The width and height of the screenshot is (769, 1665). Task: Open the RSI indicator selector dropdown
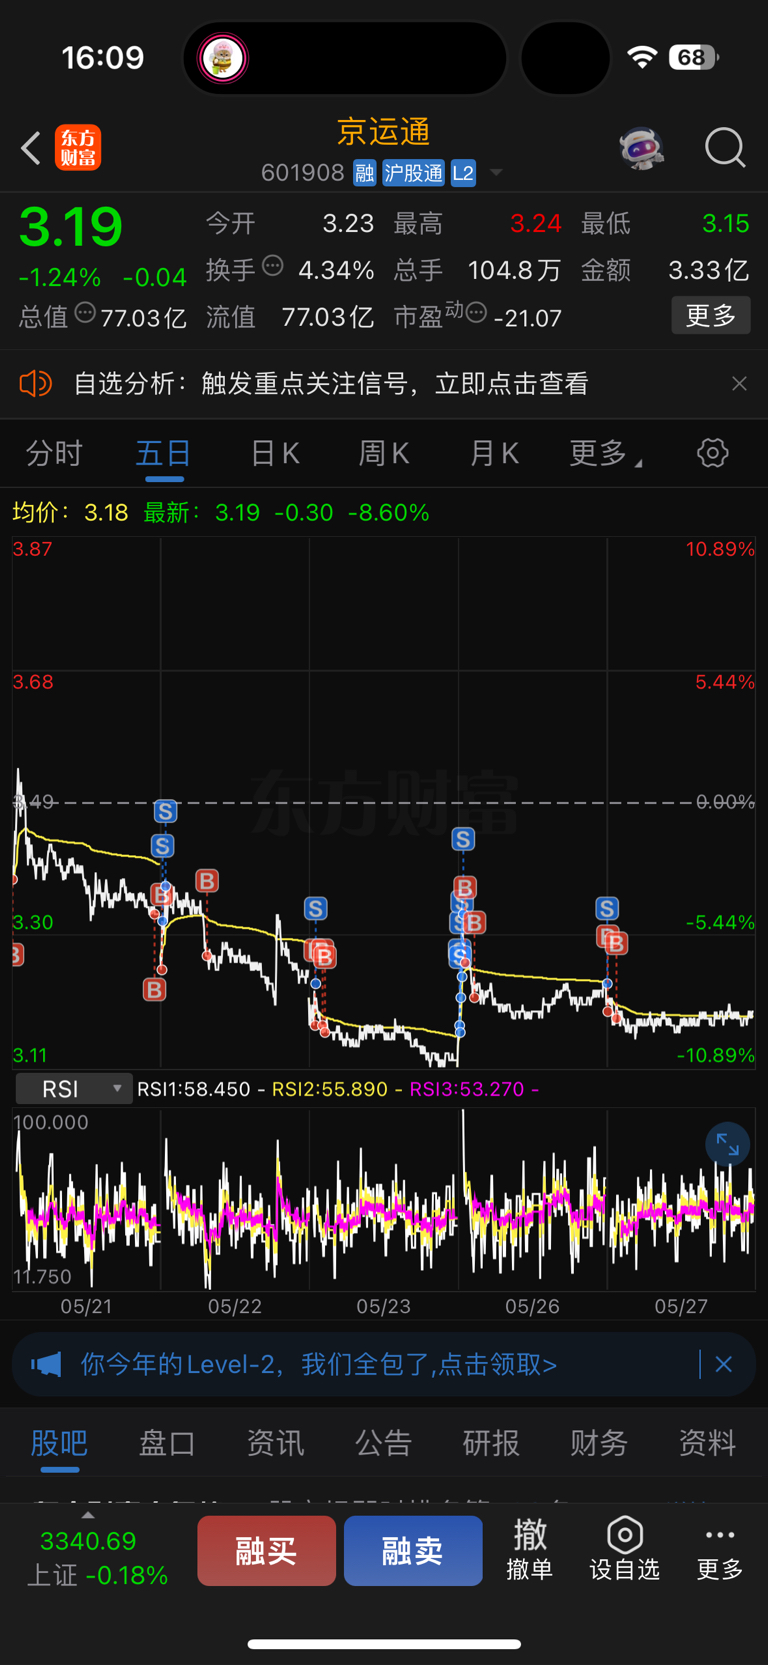(x=74, y=1089)
